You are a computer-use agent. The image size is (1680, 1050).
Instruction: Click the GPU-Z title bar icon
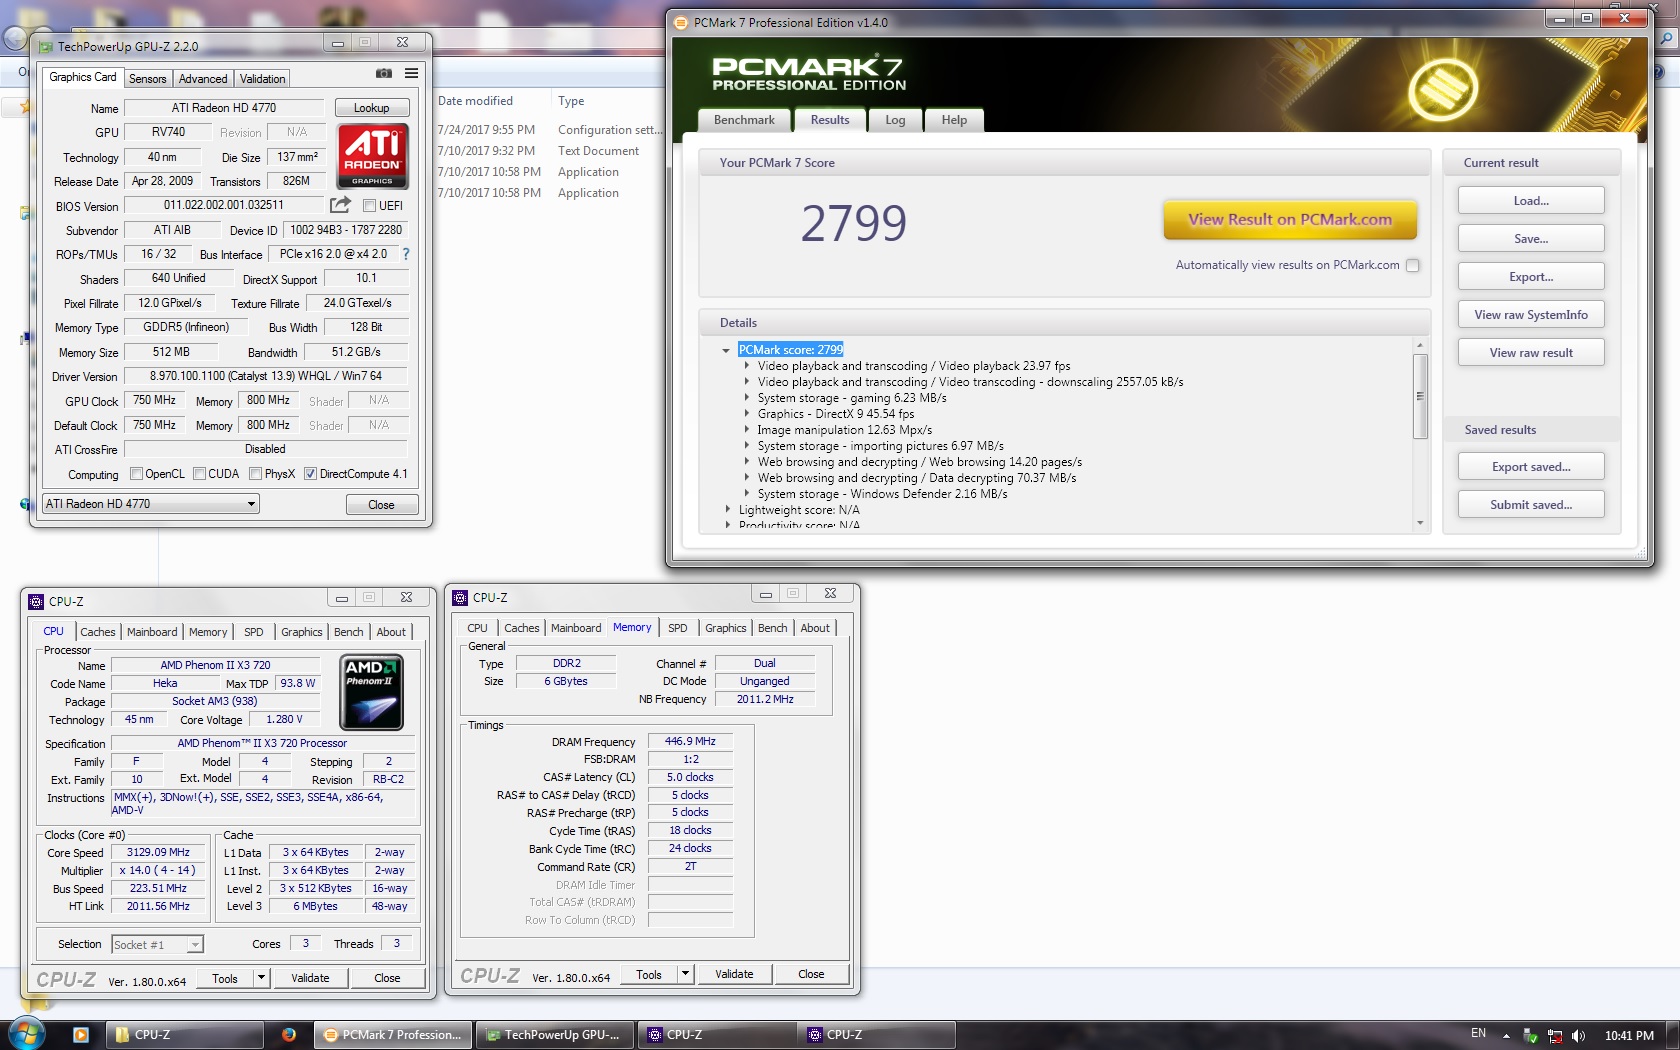45,46
